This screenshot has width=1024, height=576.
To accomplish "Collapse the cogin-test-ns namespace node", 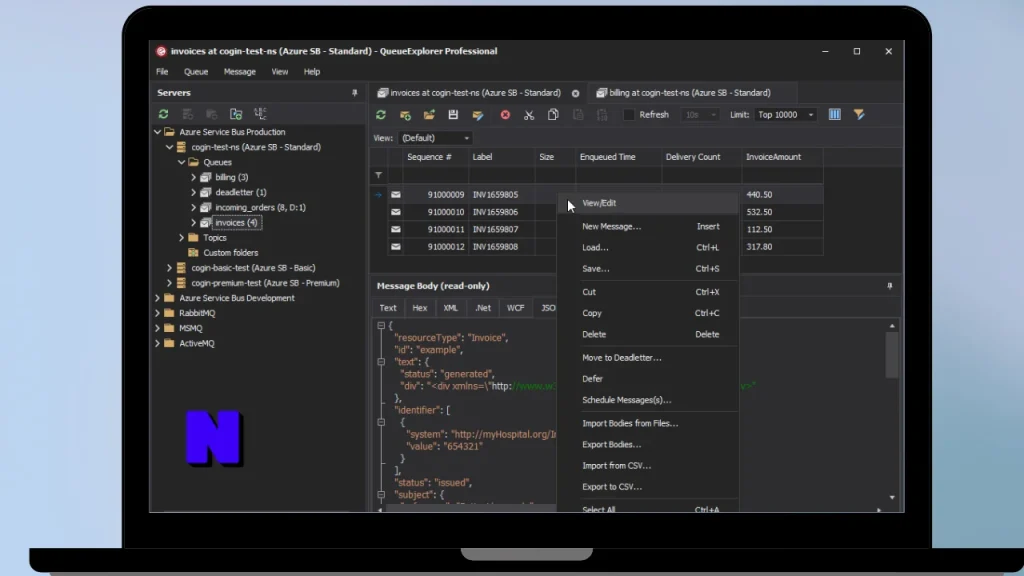I will [x=170, y=147].
